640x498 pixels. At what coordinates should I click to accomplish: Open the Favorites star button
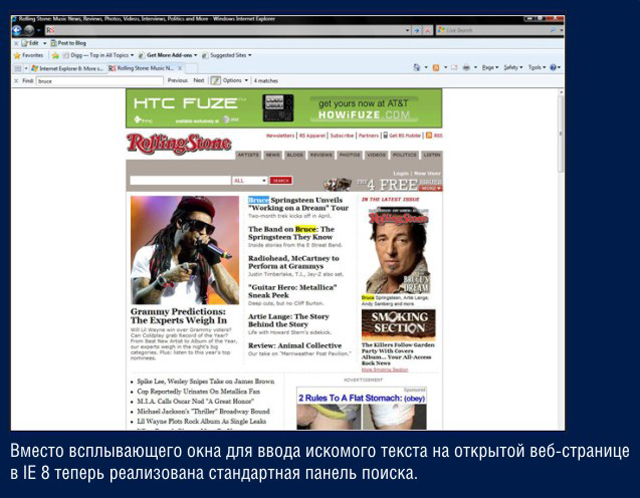pyautogui.click(x=28, y=55)
